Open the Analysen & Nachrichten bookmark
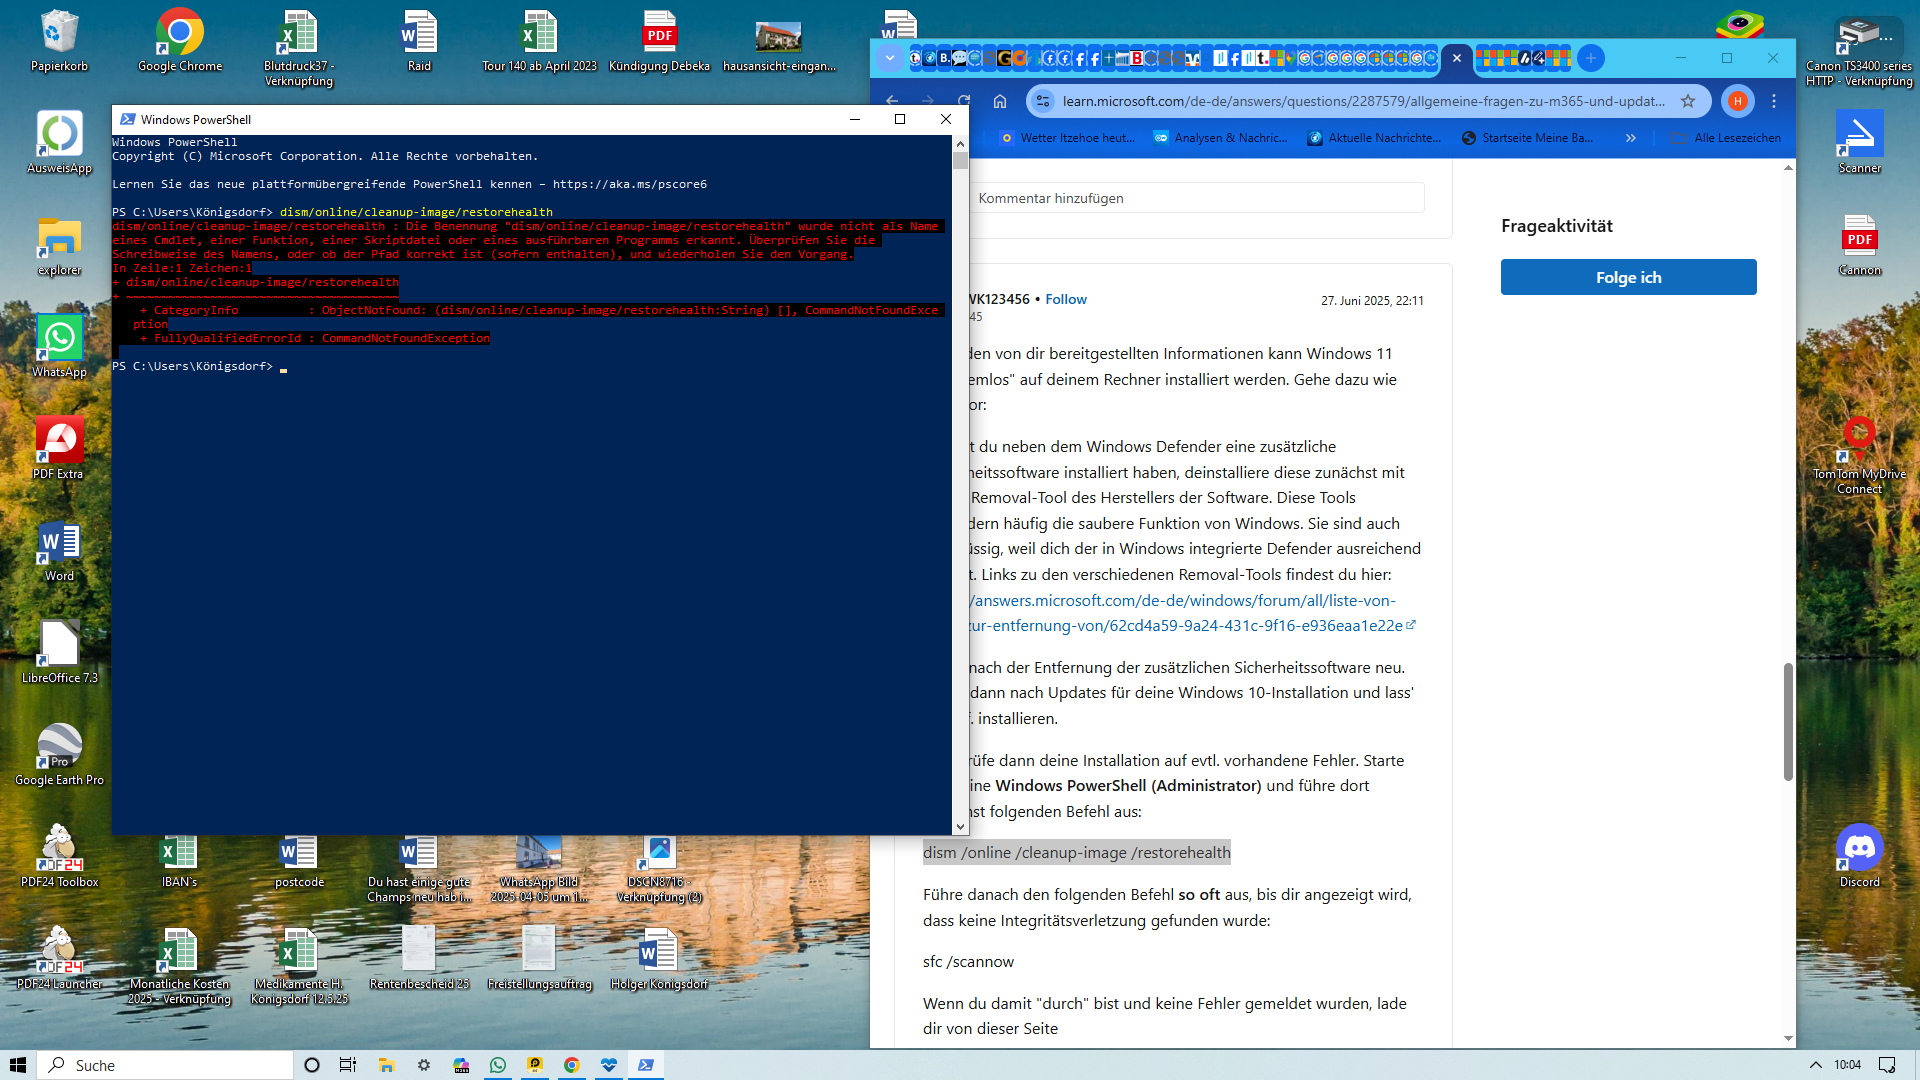This screenshot has height=1080, width=1920. point(1220,138)
